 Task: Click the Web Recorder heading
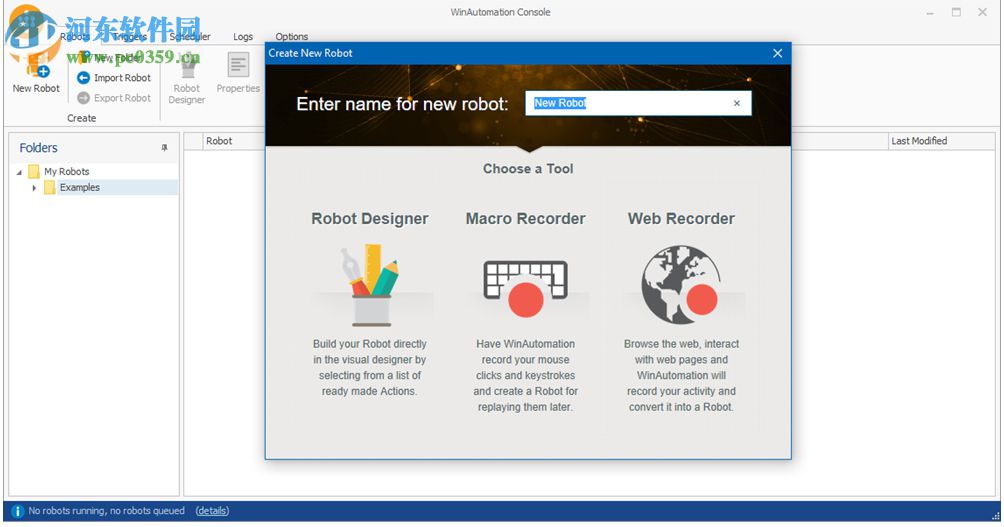pos(681,219)
